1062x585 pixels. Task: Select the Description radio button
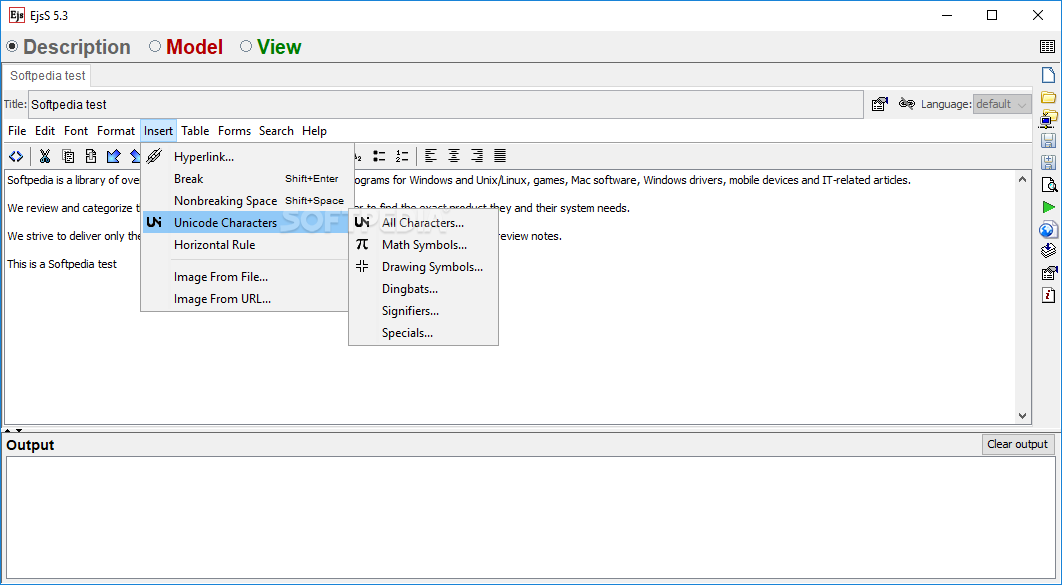12,47
